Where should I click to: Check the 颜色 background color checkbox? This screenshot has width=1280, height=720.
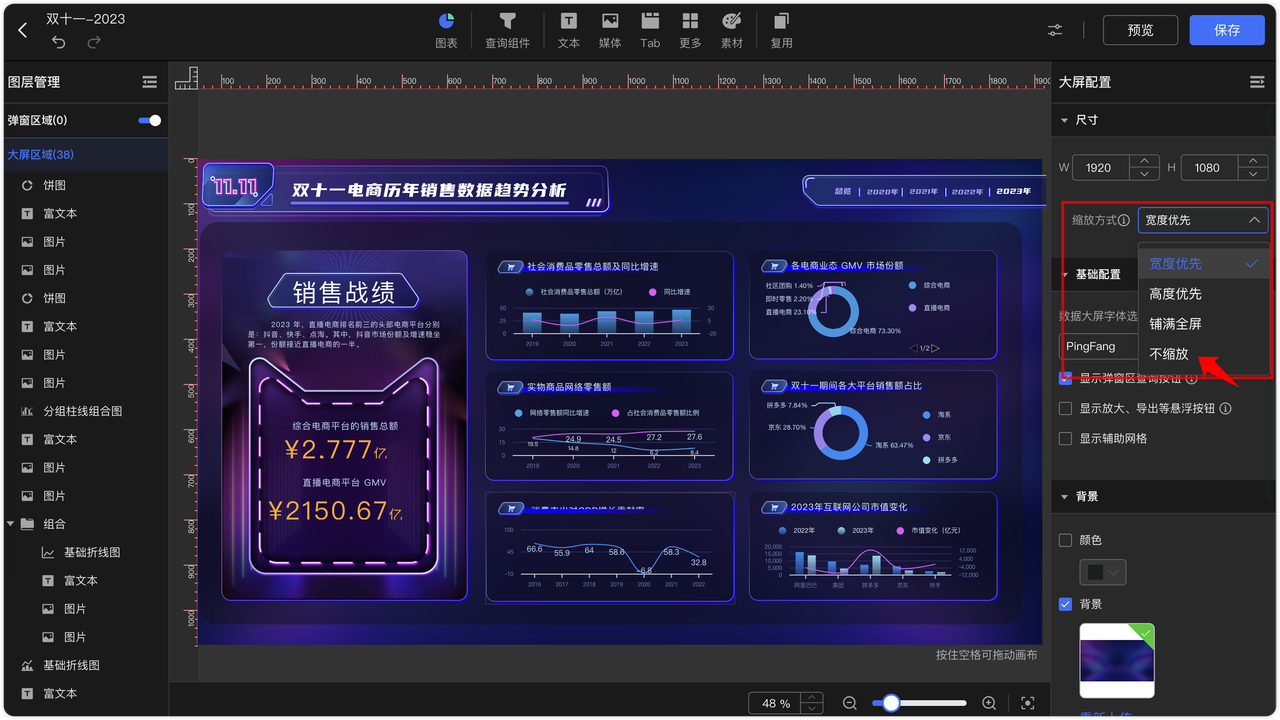(1065, 540)
